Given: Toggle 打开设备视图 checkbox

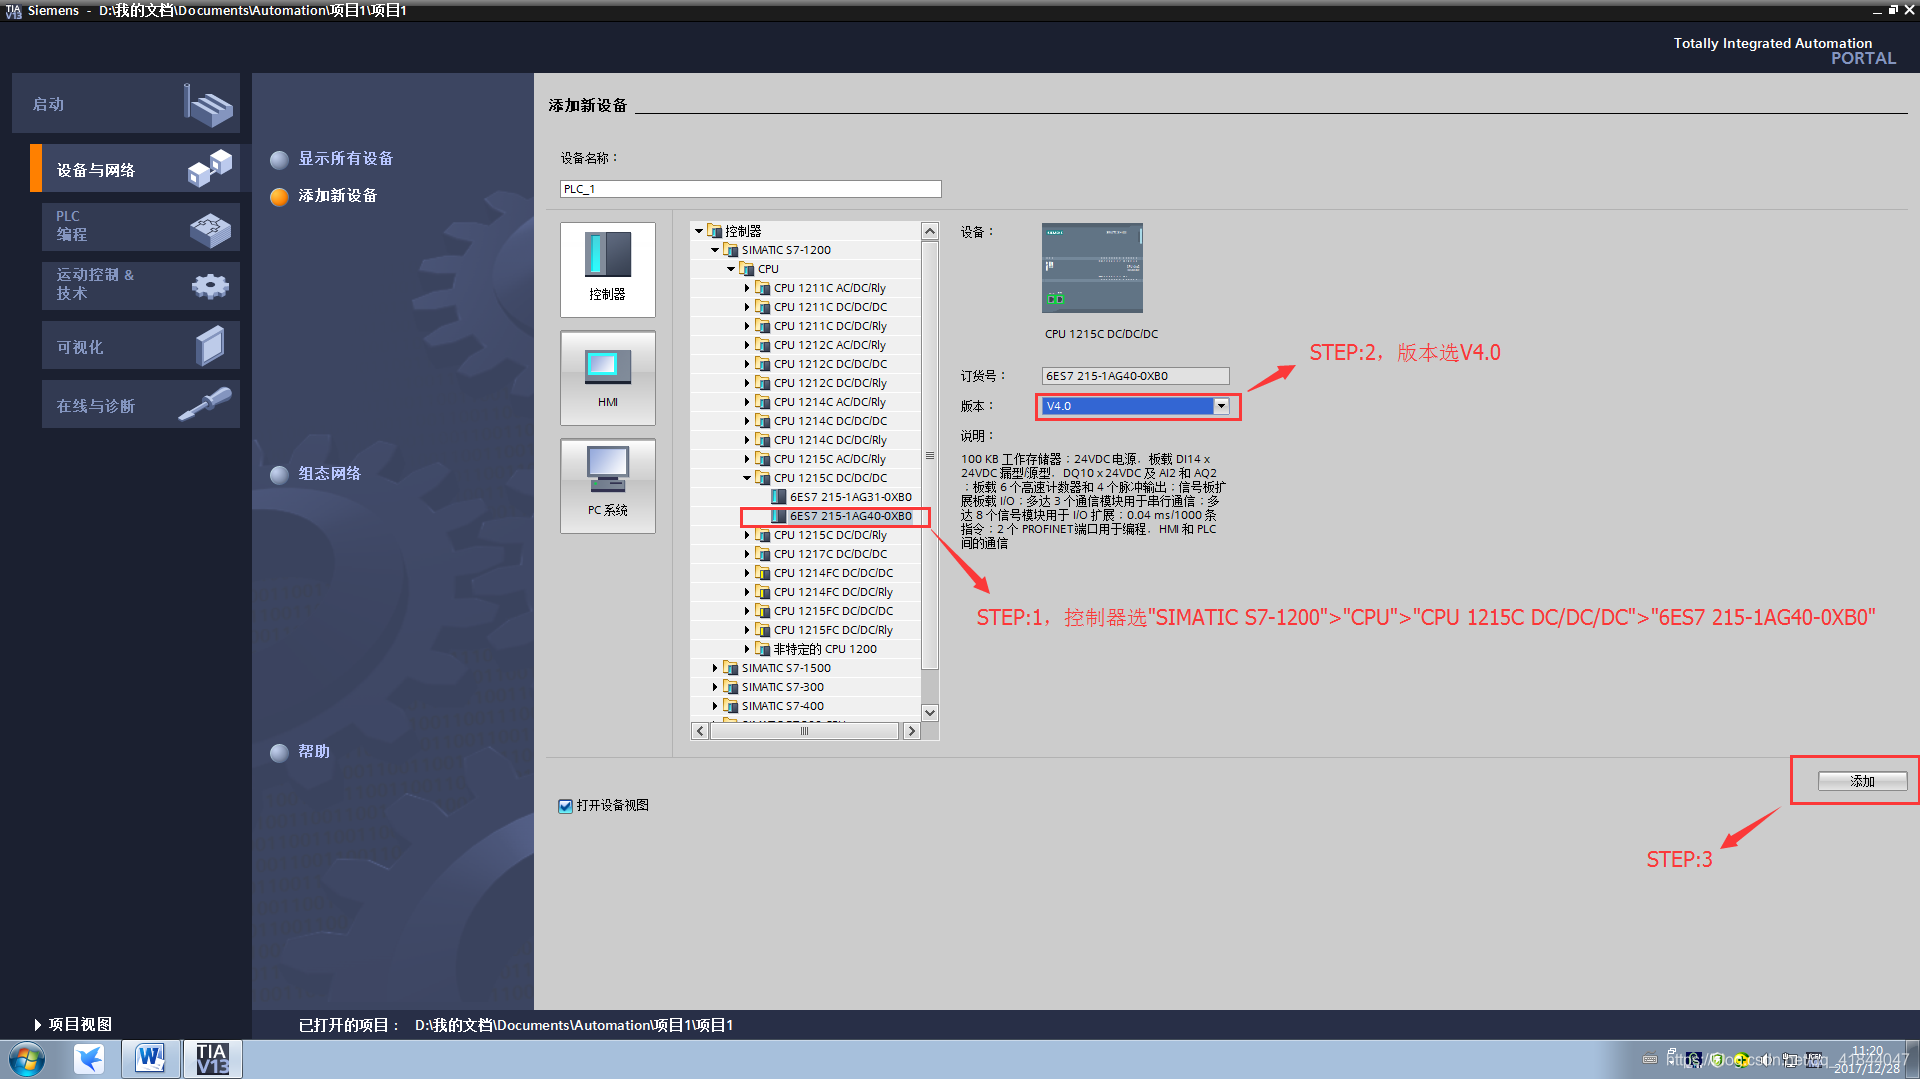Looking at the screenshot, I should [566, 806].
